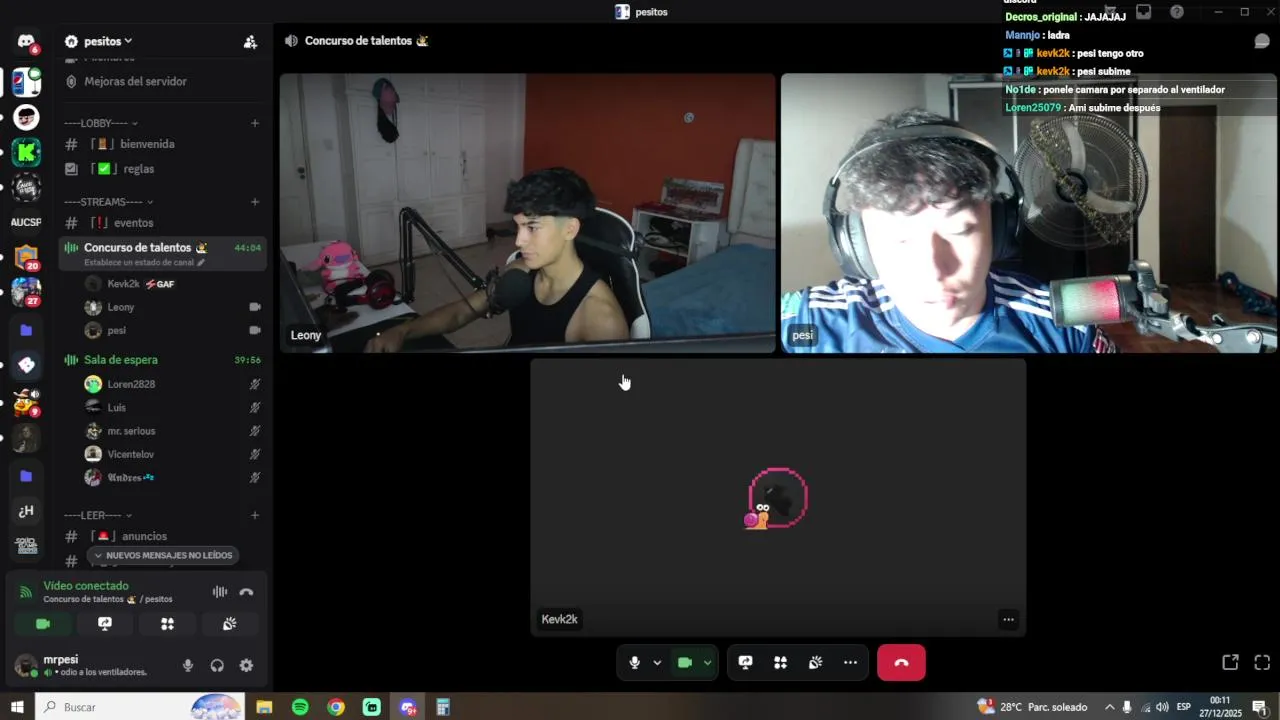1280x720 pixels.
Task: Open soundboard in the call control bar
Action: click(815, 662)
